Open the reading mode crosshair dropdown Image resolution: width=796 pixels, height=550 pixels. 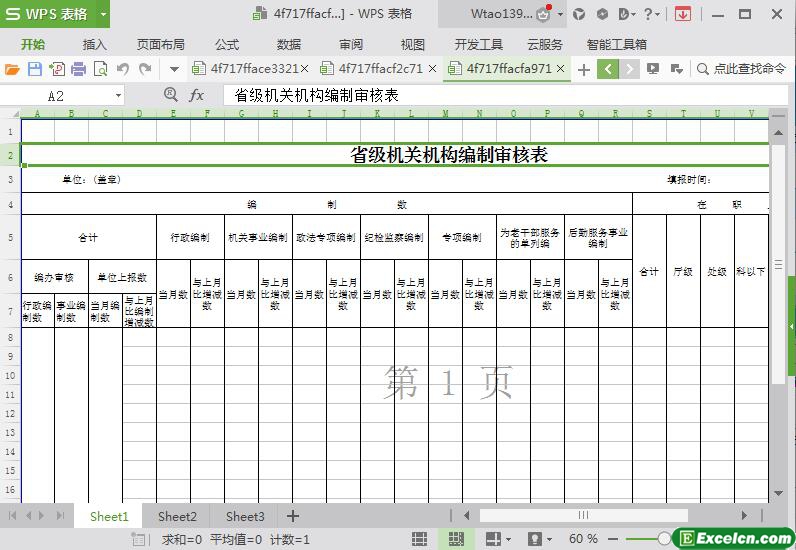pos(498,539)
